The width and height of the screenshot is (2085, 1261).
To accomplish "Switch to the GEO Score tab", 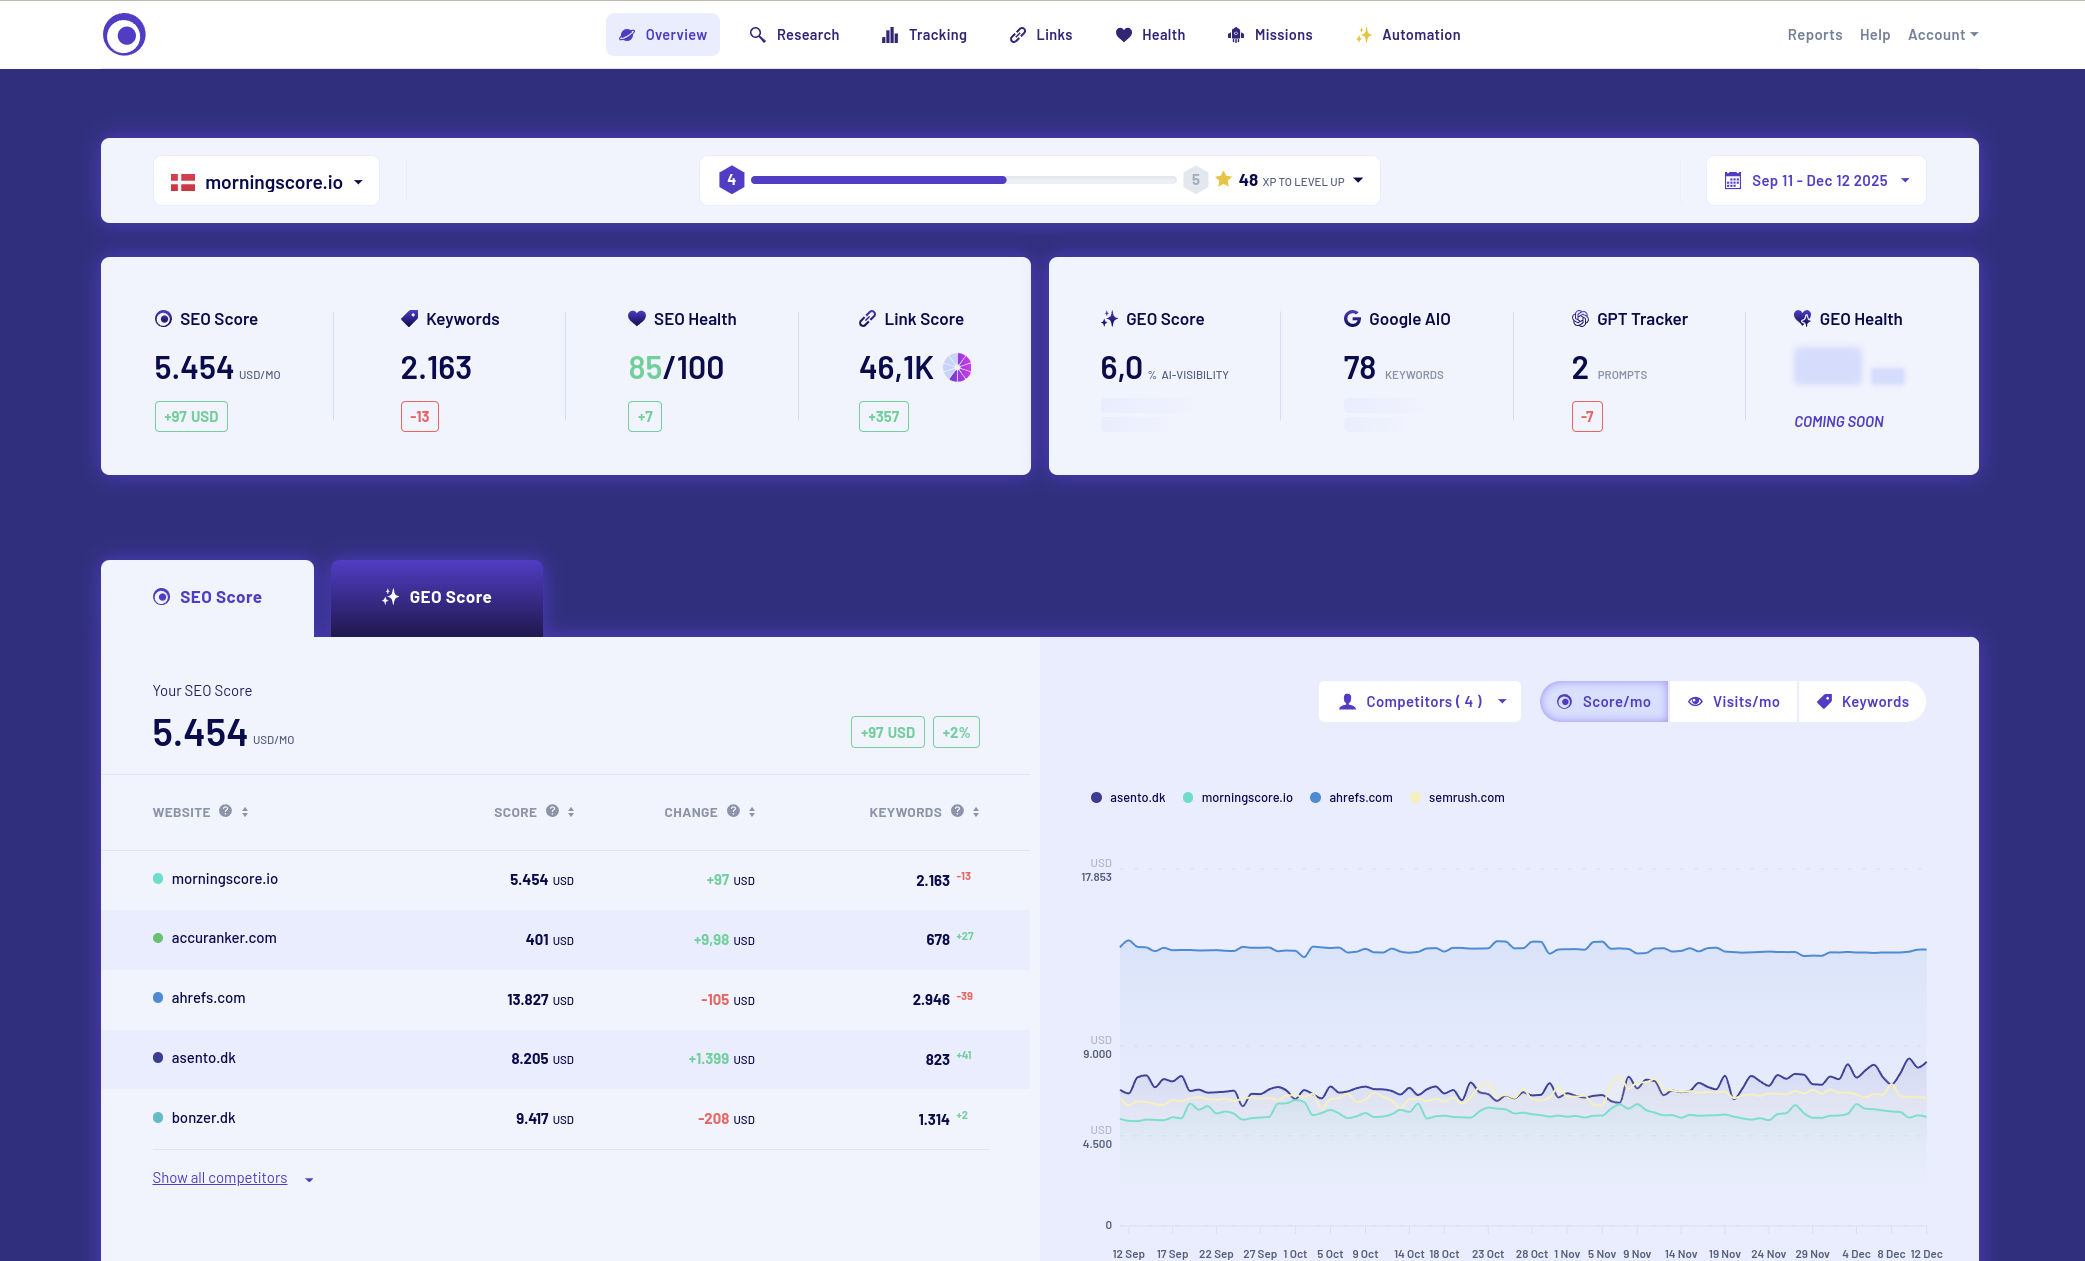I will 436,597.
